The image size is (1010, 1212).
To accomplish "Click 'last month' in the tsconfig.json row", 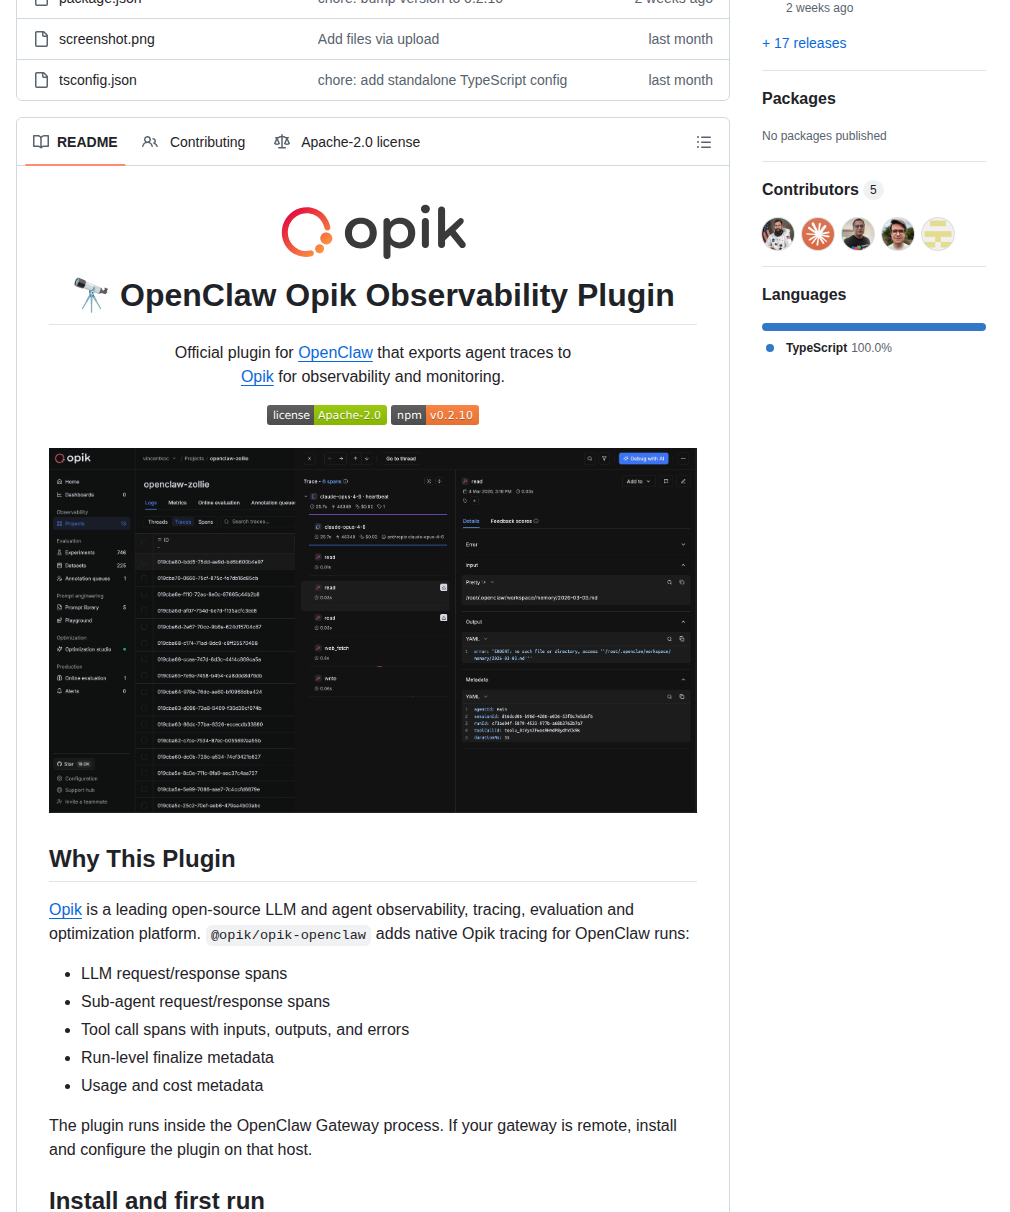I will click(x=680, y=80).
